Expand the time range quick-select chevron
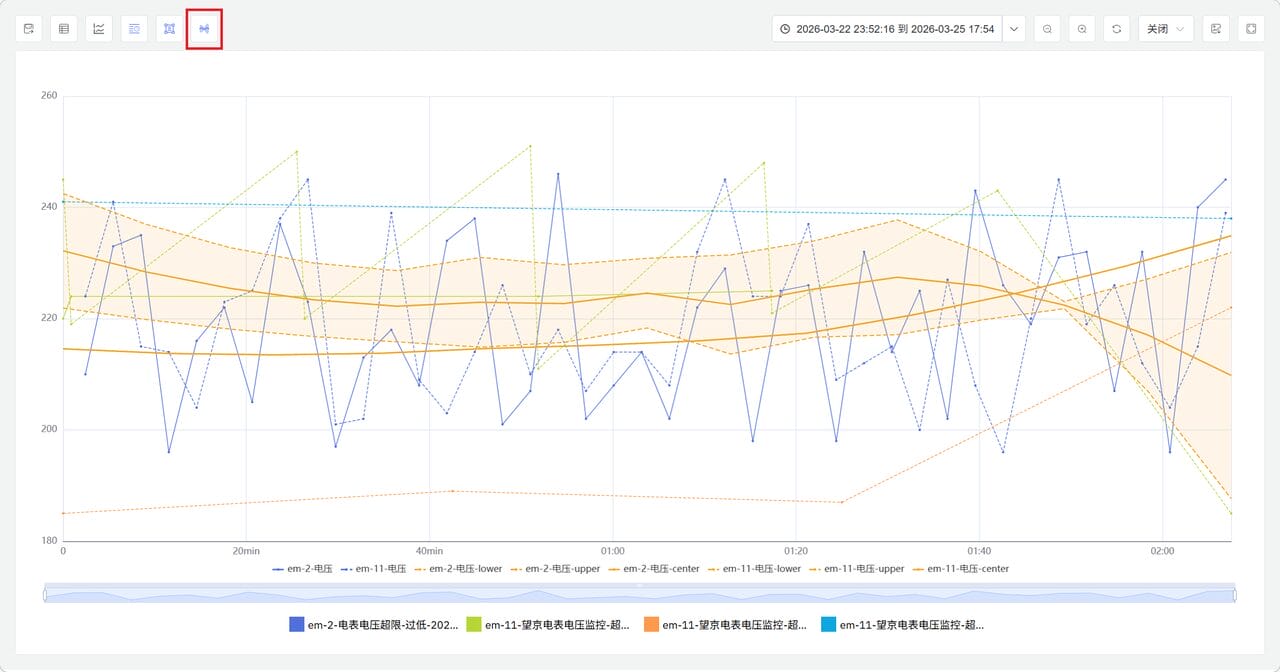 coord(1014,29)
